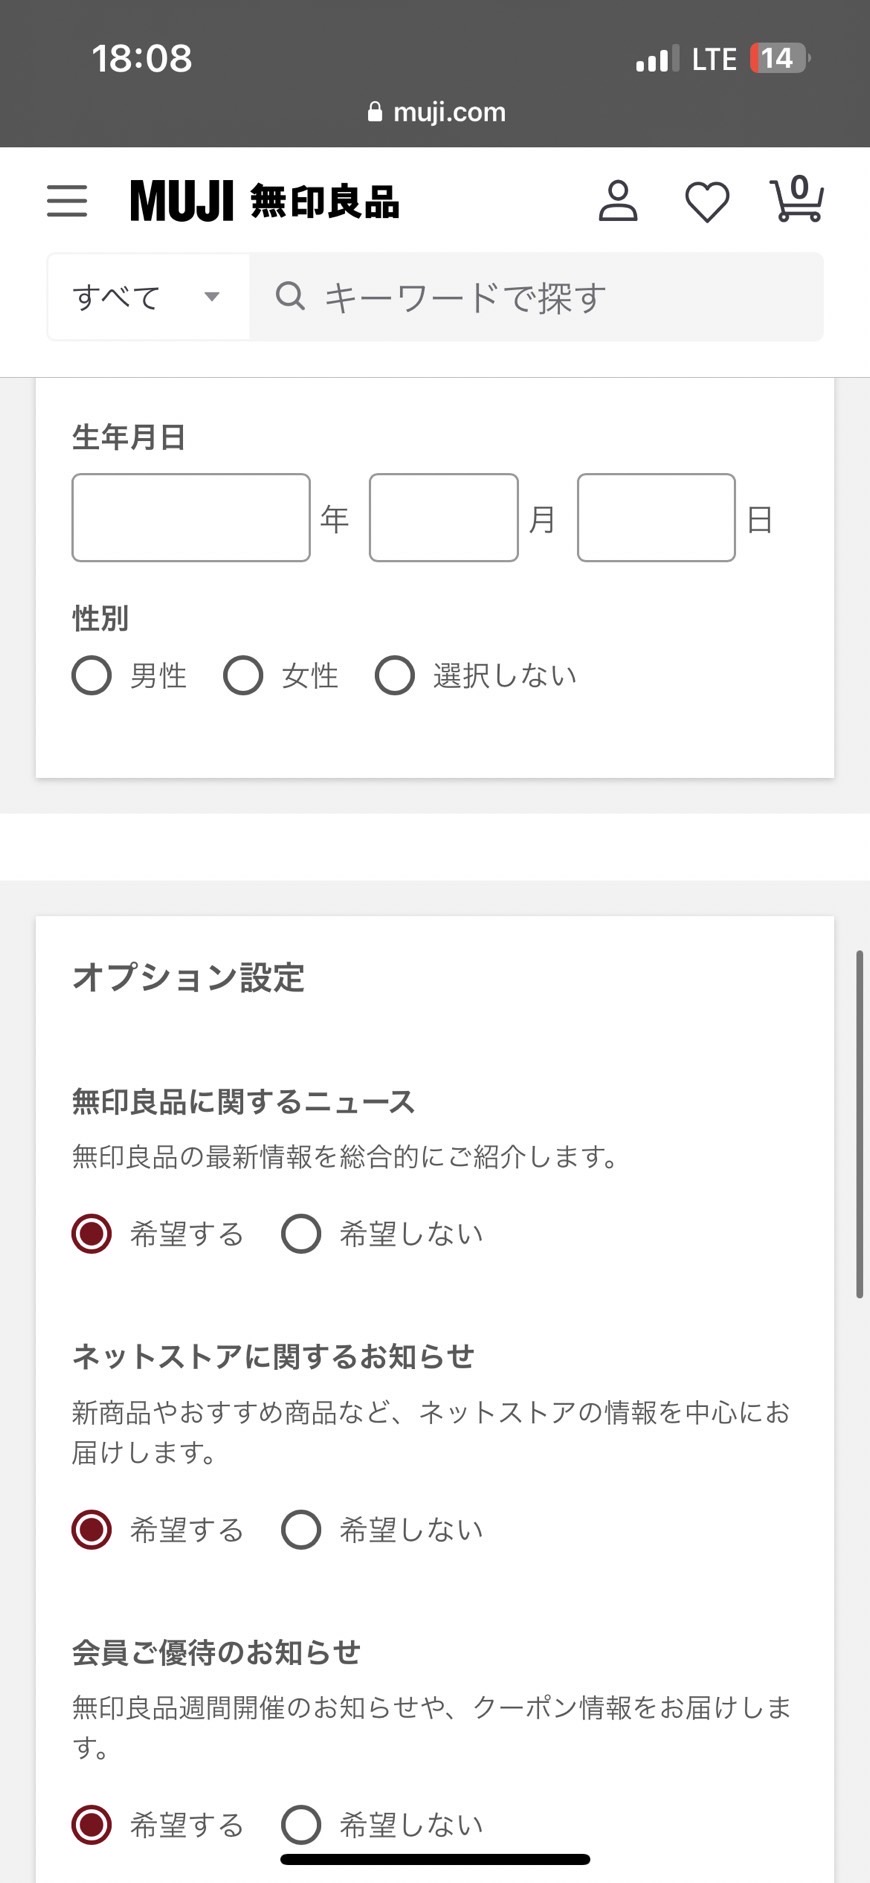Tap the search magnifier icon

(290, 296)
